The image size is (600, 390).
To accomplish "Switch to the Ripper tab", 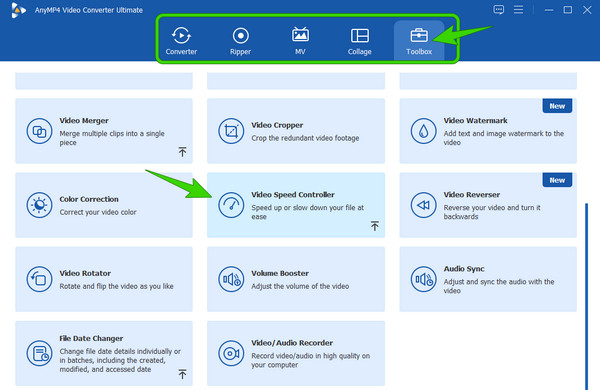I will coord(240,41).
